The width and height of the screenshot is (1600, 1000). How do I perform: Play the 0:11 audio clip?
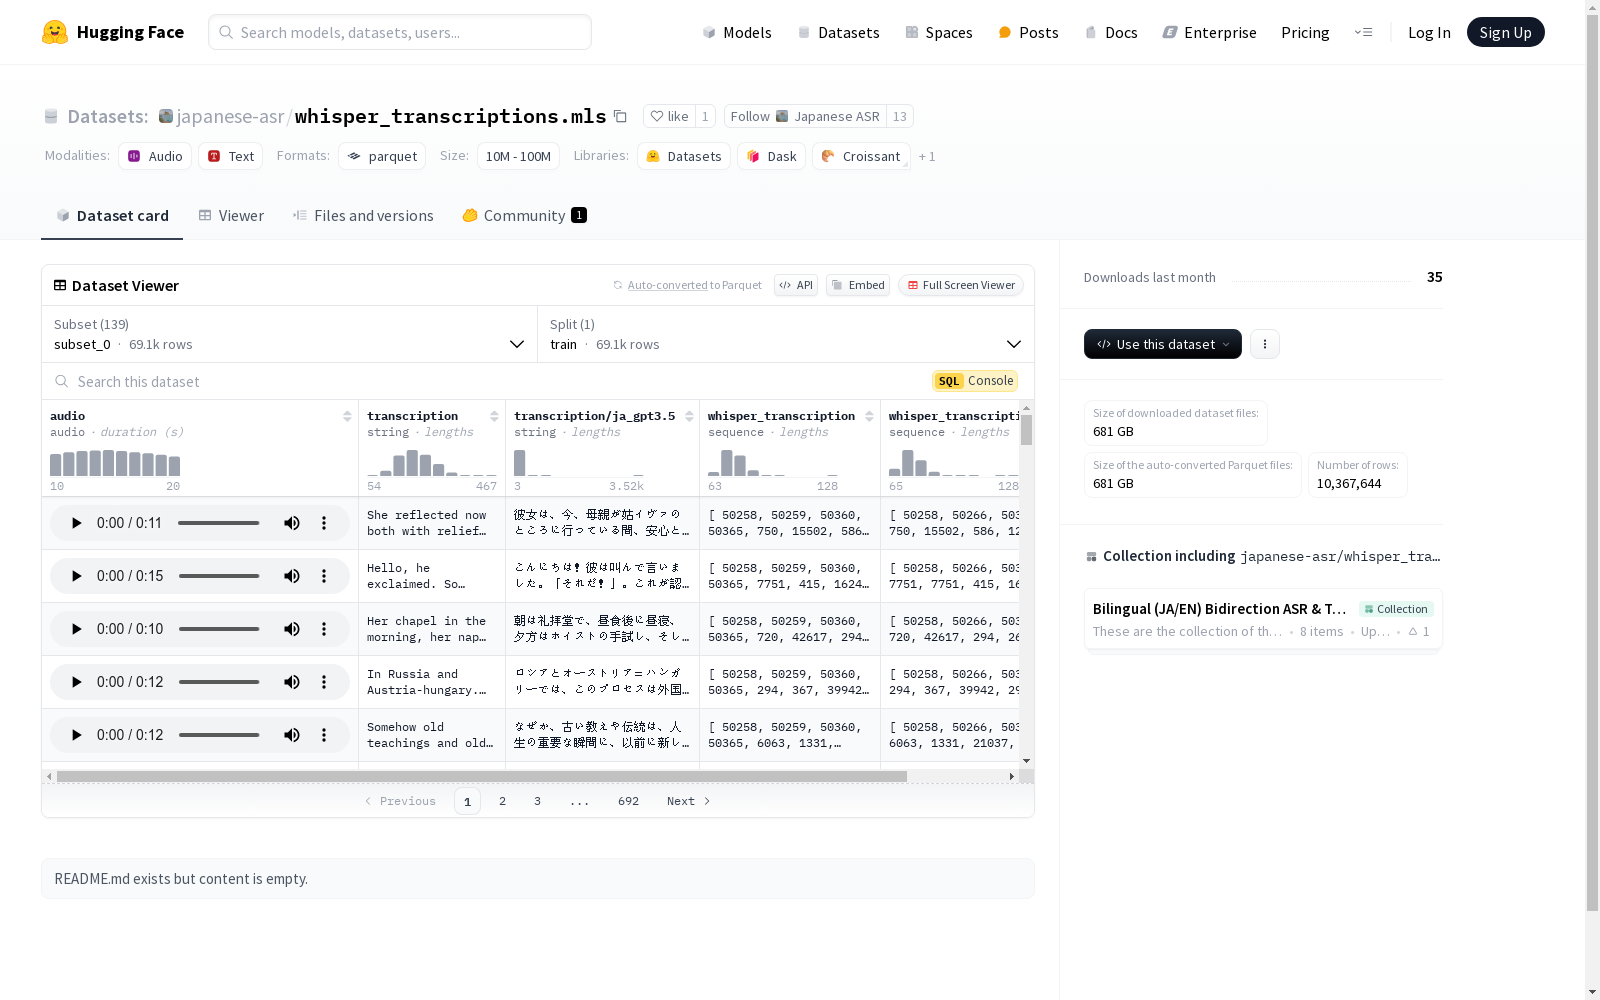click(x=76, y=523)
